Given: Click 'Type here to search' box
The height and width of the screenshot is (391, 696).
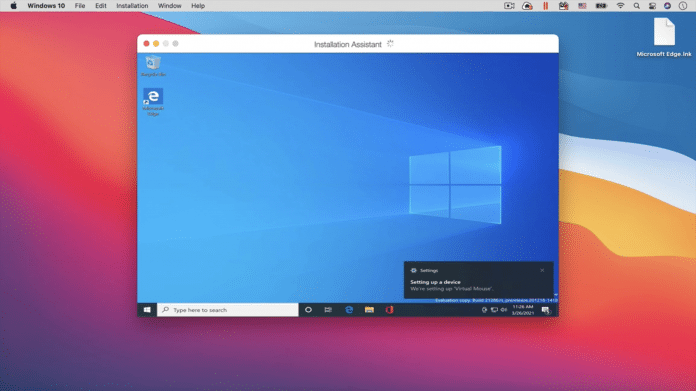Looking at the screenshot, I should (x=228, y=310).
